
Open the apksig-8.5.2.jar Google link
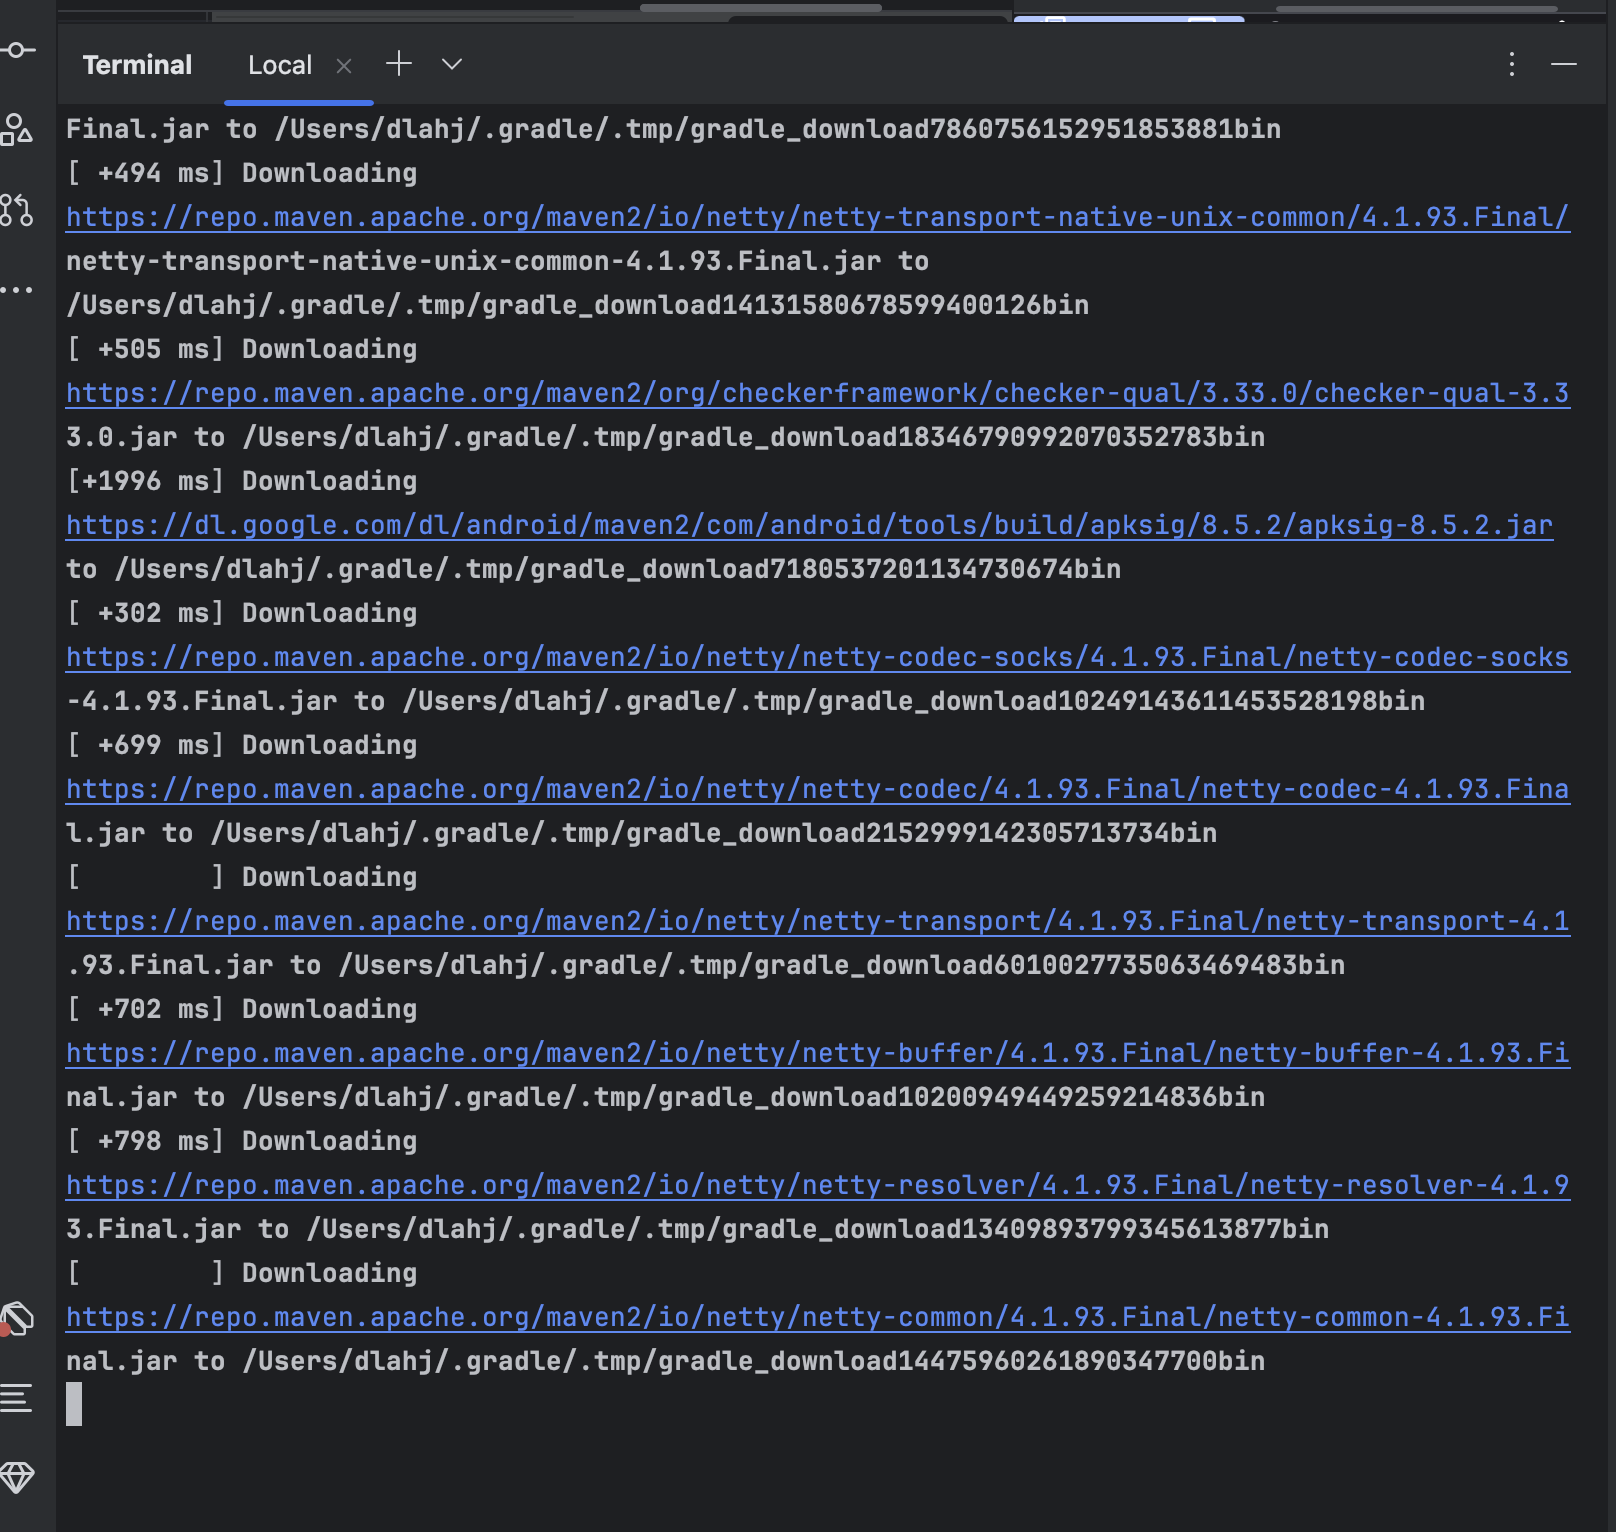(810, 526)
